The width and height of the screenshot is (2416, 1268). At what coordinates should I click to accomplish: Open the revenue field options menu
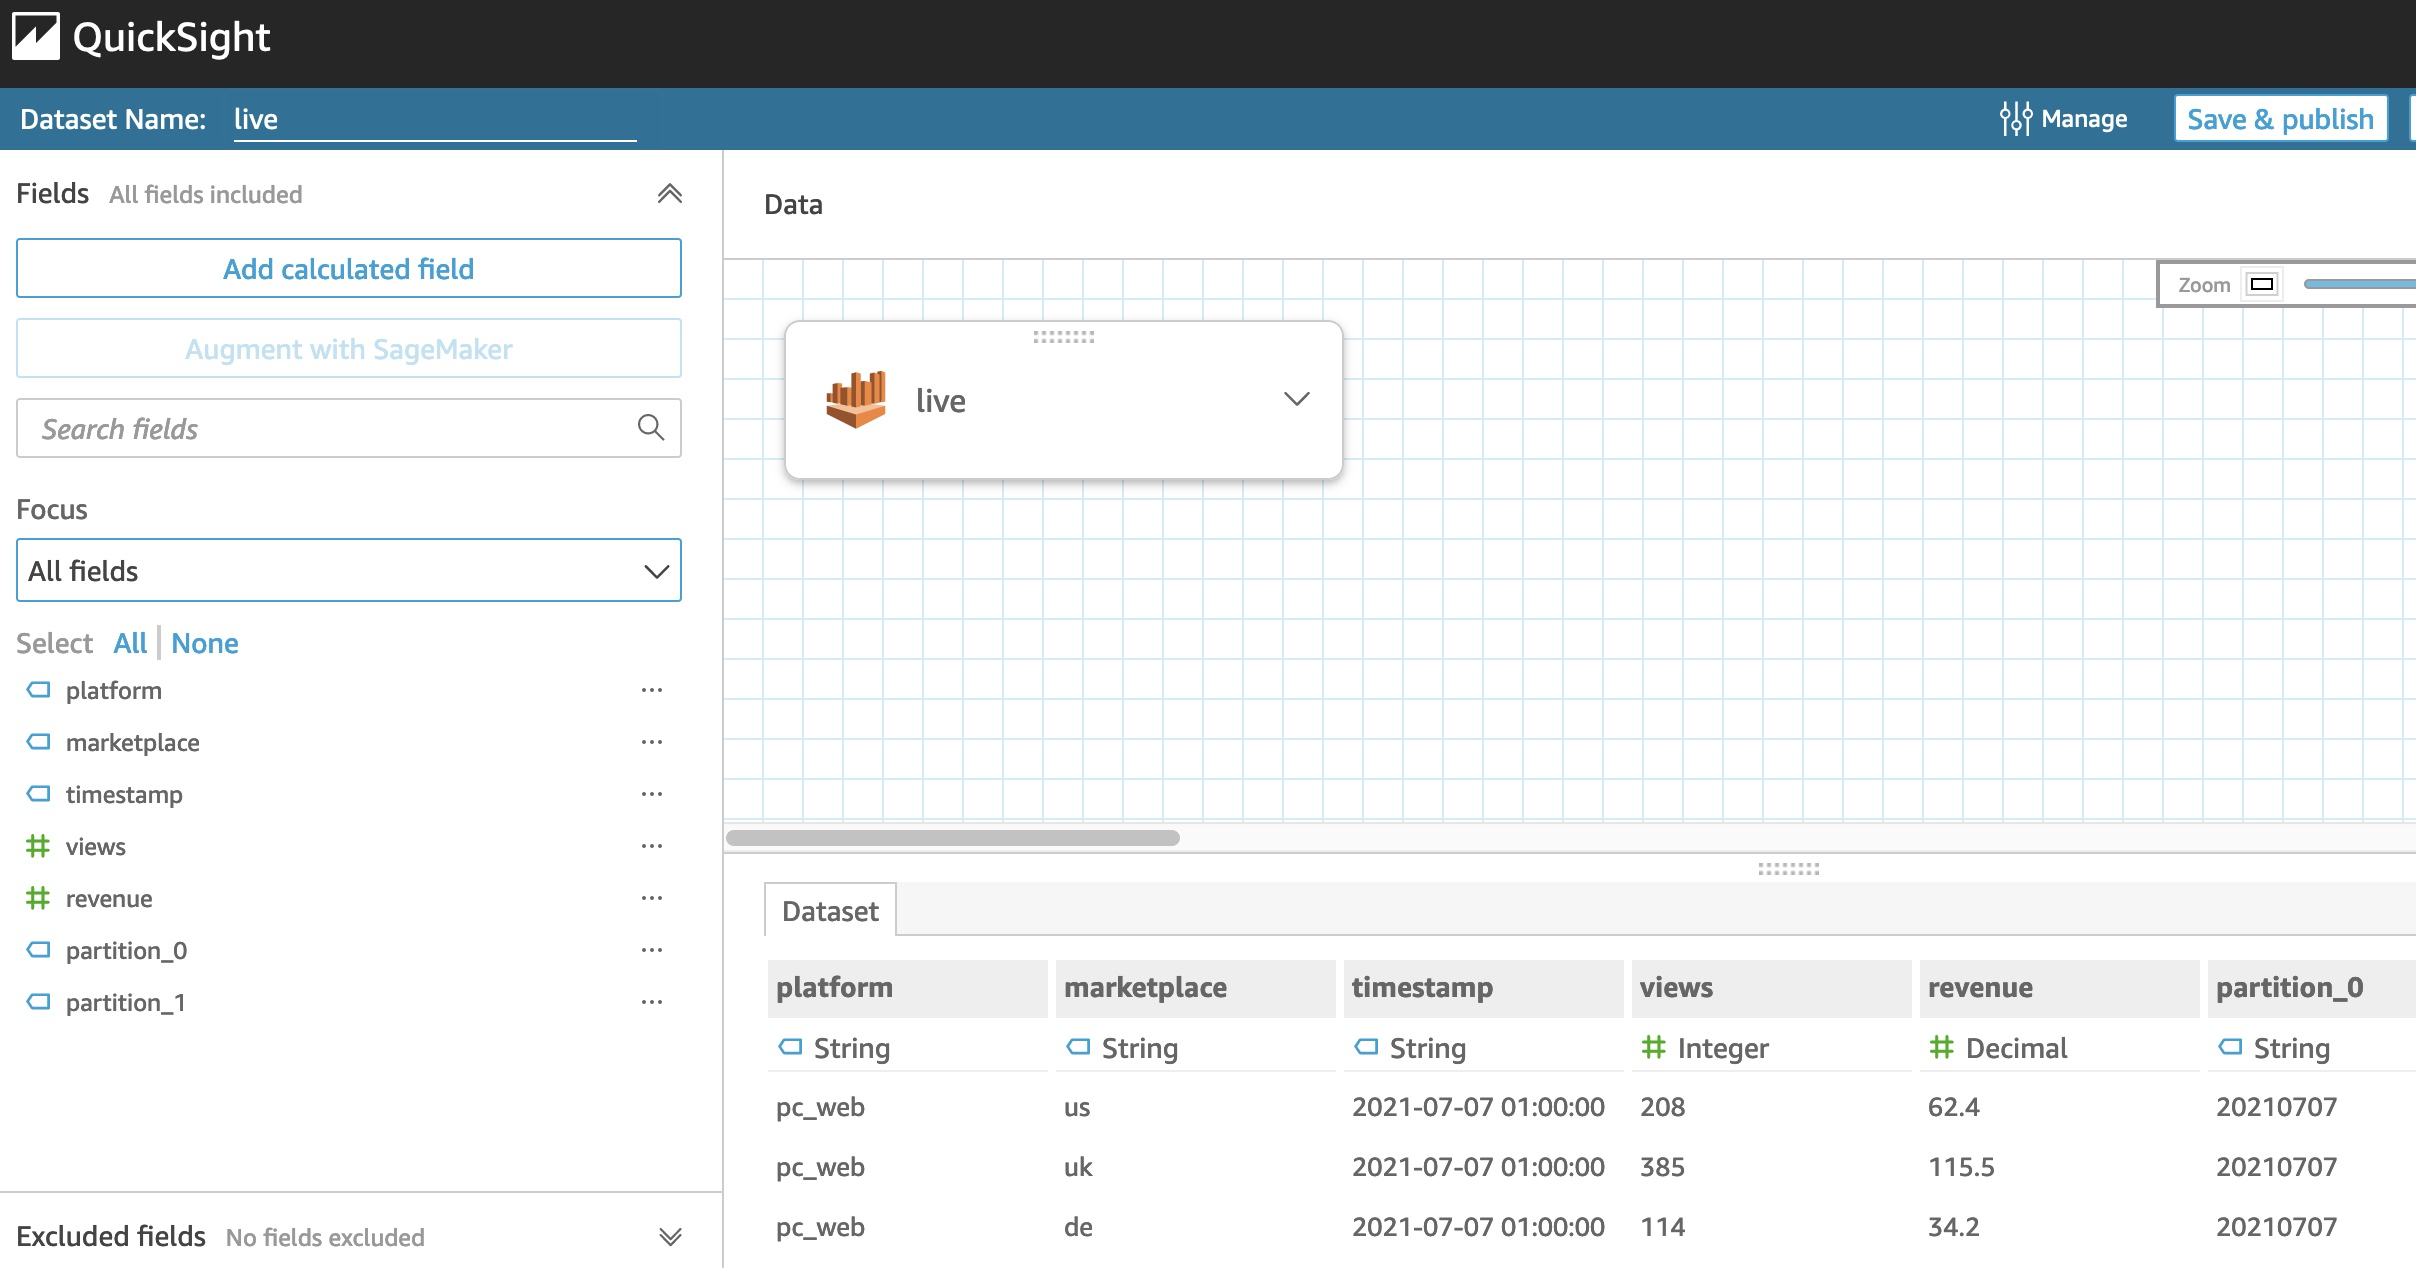tap(652, 898)
